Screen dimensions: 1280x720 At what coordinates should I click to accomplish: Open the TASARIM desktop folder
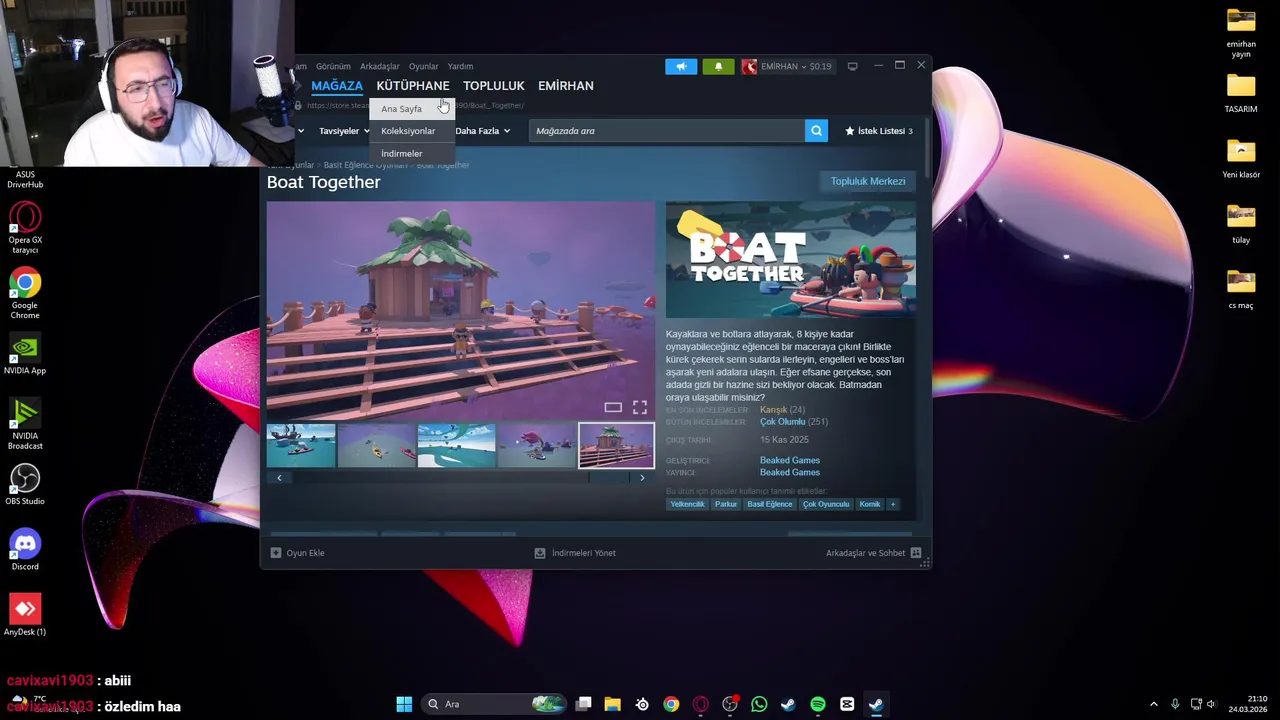(1241, 92)
